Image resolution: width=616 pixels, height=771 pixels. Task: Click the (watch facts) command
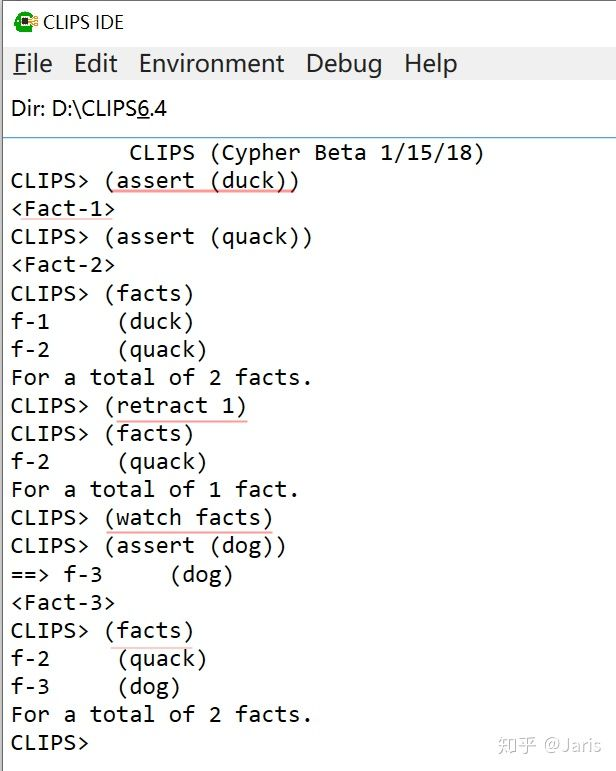pos(188,518)
